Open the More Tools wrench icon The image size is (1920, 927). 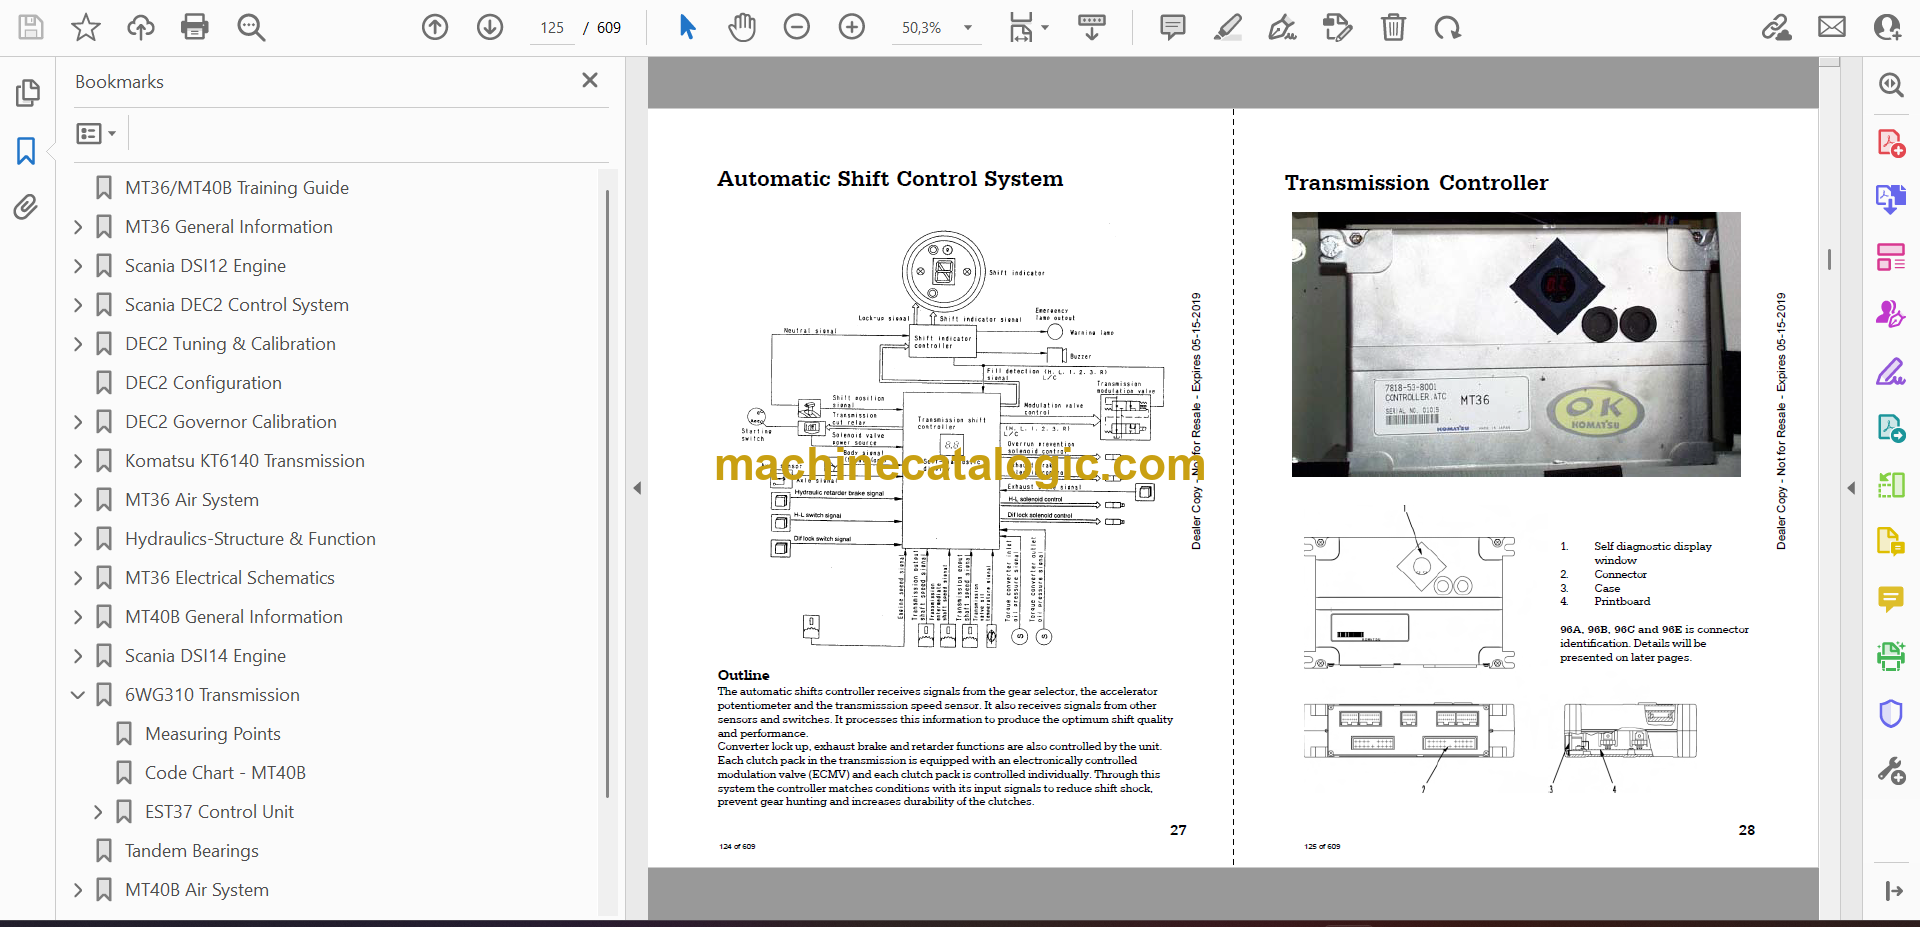1890,771
